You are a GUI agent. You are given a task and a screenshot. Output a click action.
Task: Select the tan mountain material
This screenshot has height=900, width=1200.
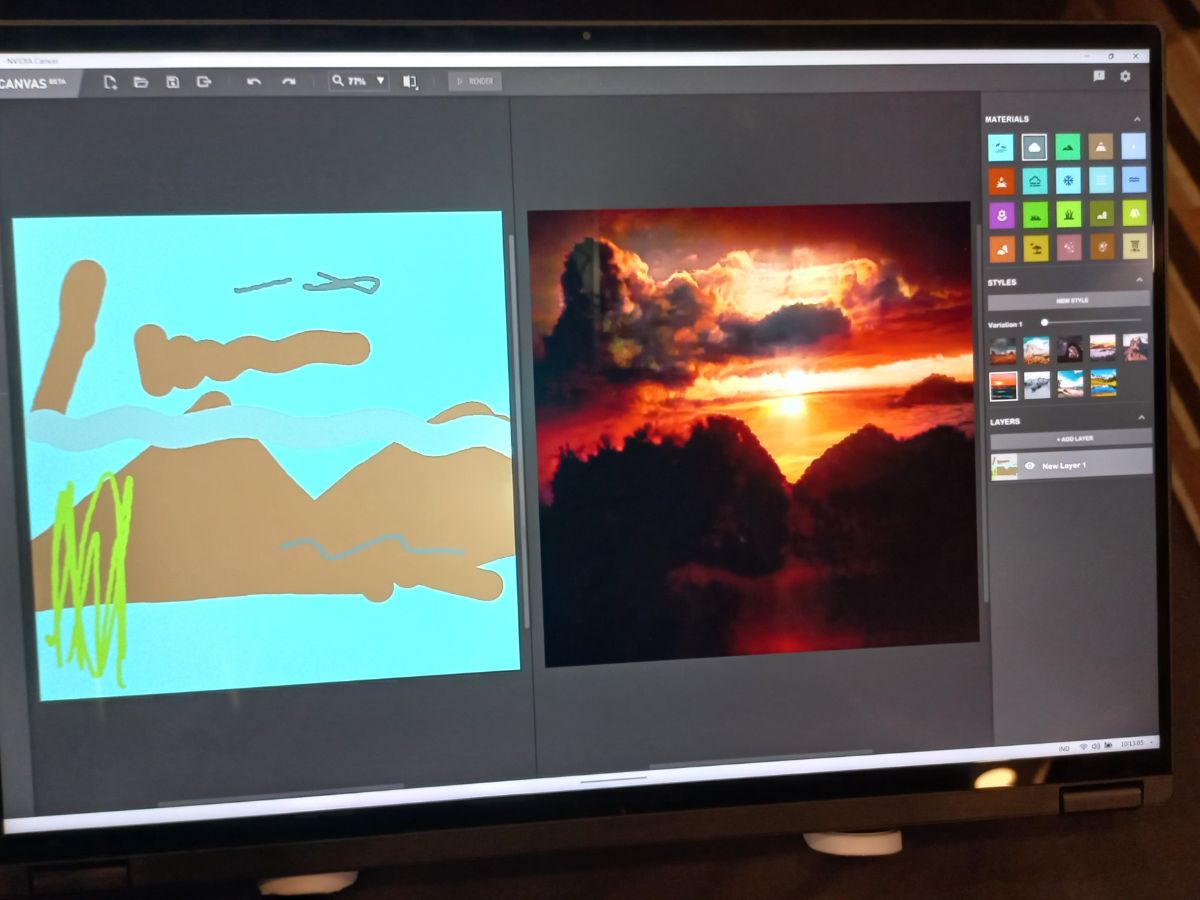[1101, 146]
